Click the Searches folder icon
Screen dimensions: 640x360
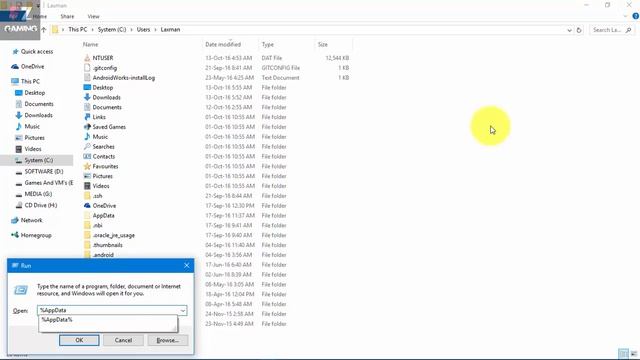coord(87,147)
